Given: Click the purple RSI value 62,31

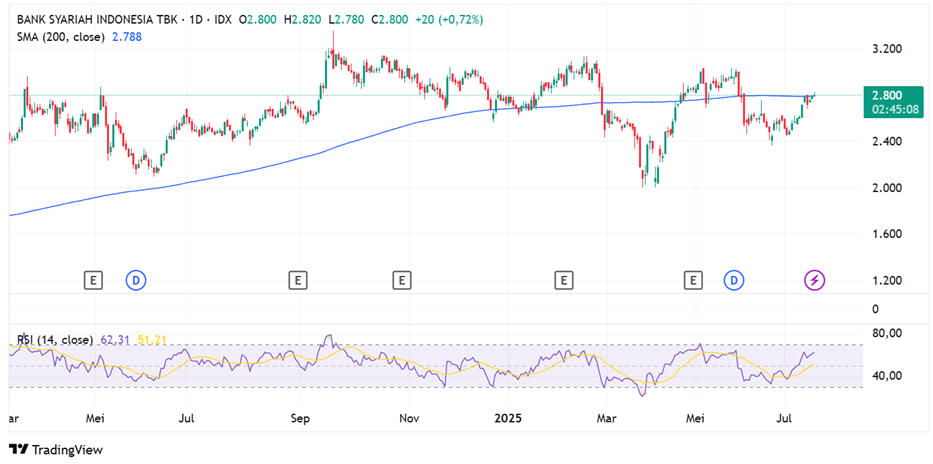Looking at the screenshot, I should 116,340.
